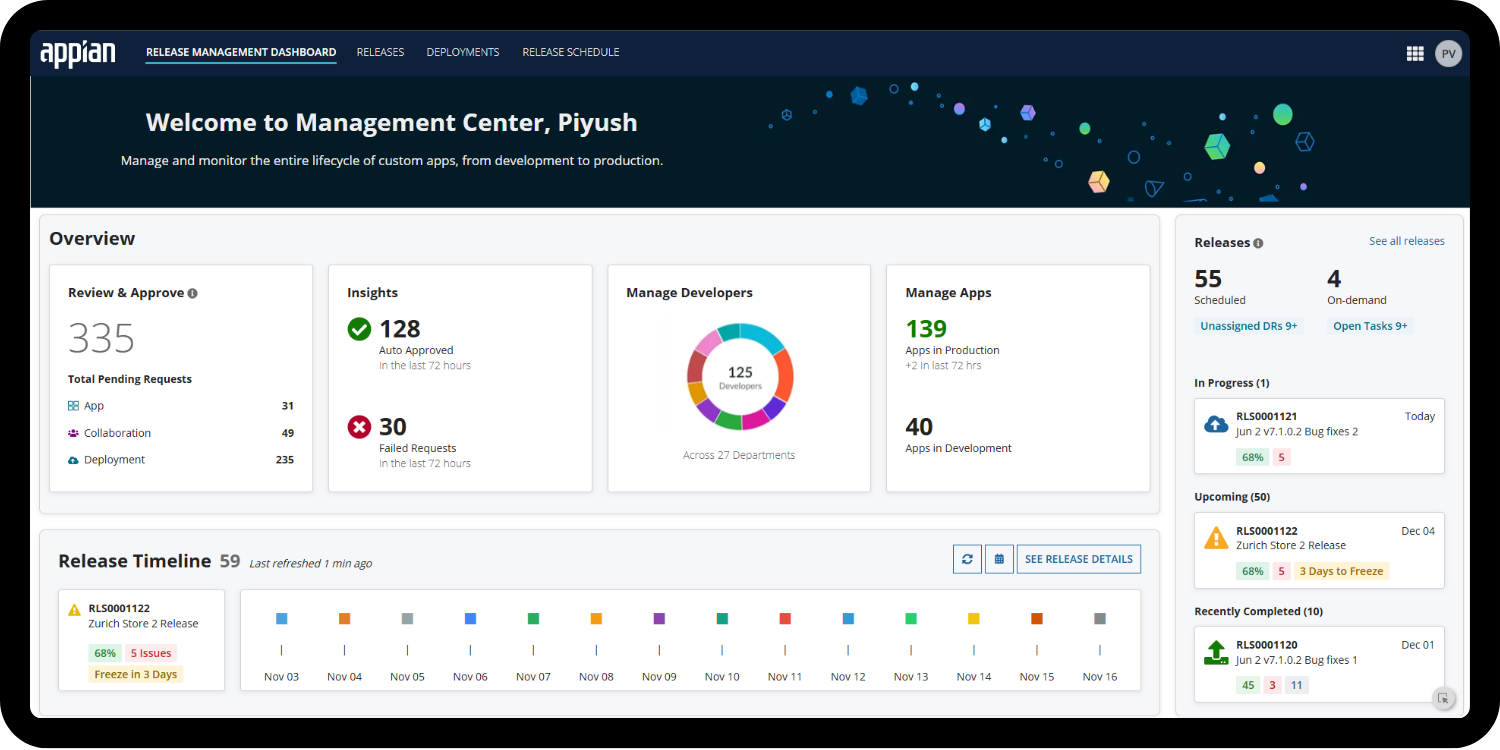Open the PV user avatar menu
This screenshot has width=1500, height=750.
(1448, 54)
